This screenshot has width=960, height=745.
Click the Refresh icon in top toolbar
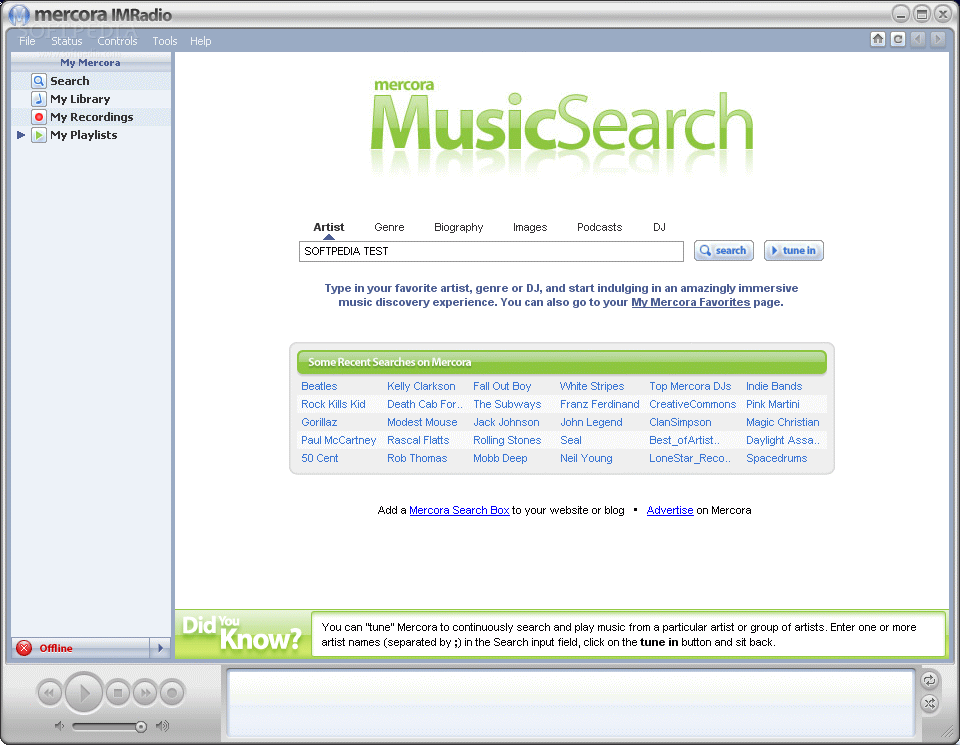tap(898, 39)
